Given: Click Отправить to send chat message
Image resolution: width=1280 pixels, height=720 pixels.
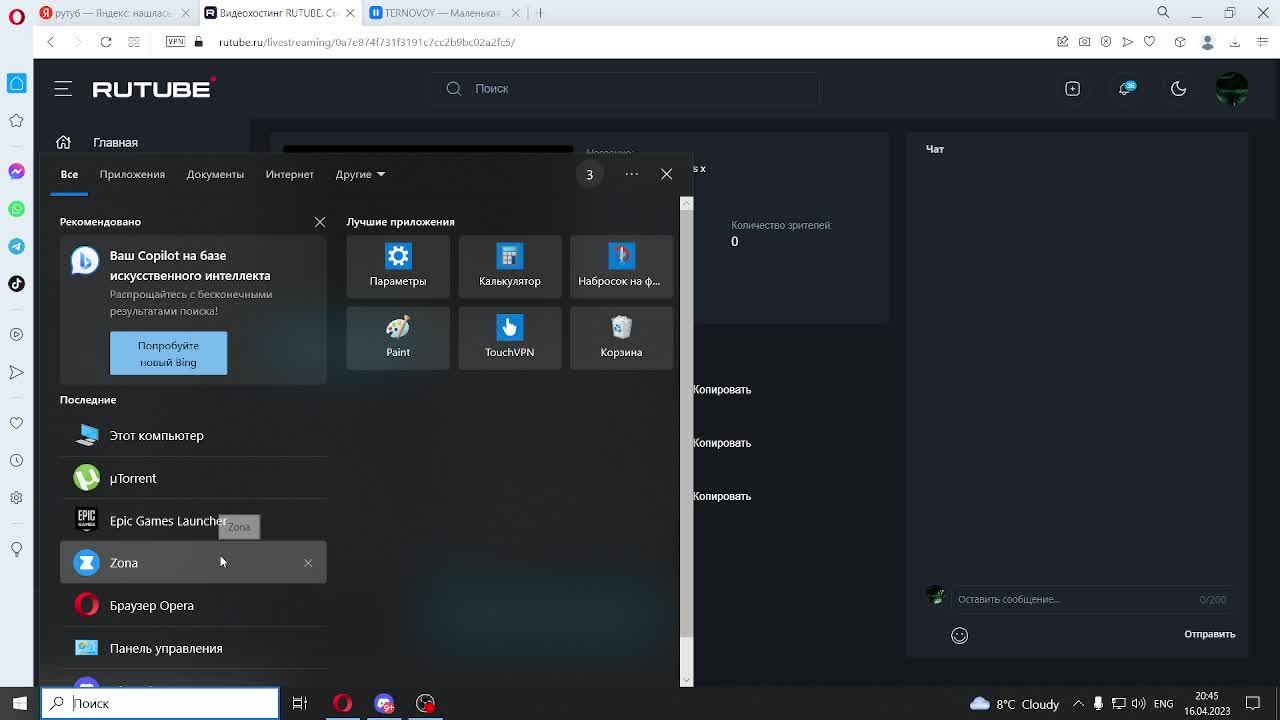Looking at the screenshot, I should (1210, 634).
